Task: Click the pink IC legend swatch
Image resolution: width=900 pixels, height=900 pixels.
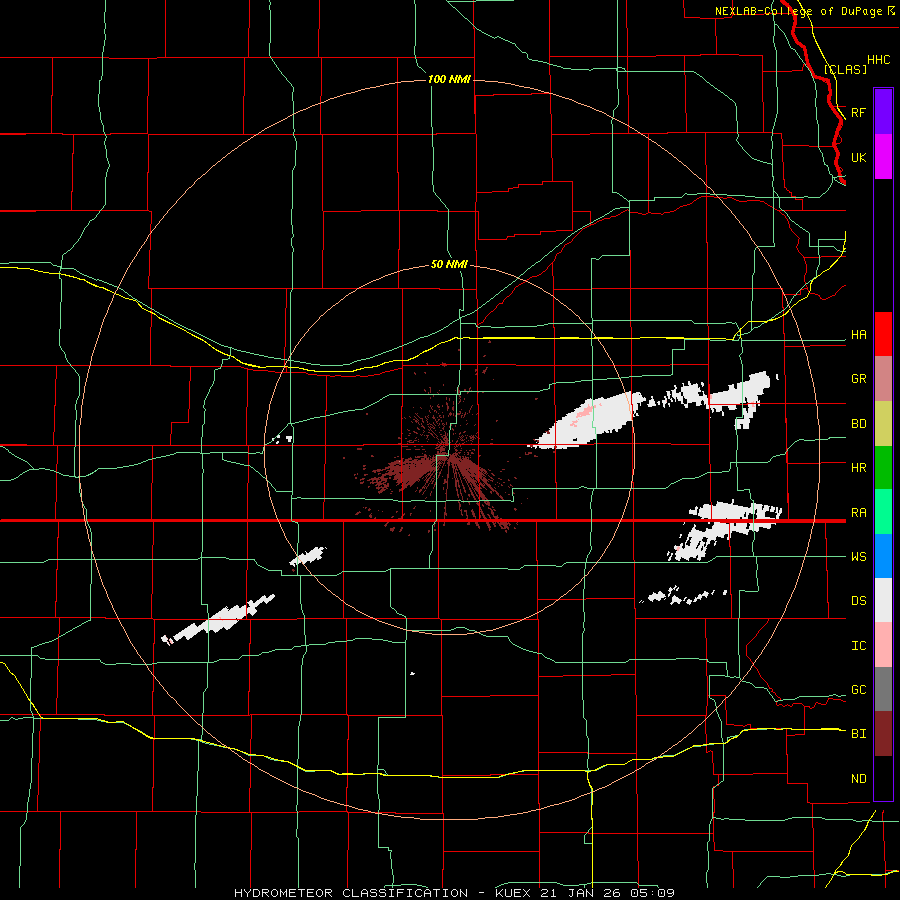Action: 883,645
